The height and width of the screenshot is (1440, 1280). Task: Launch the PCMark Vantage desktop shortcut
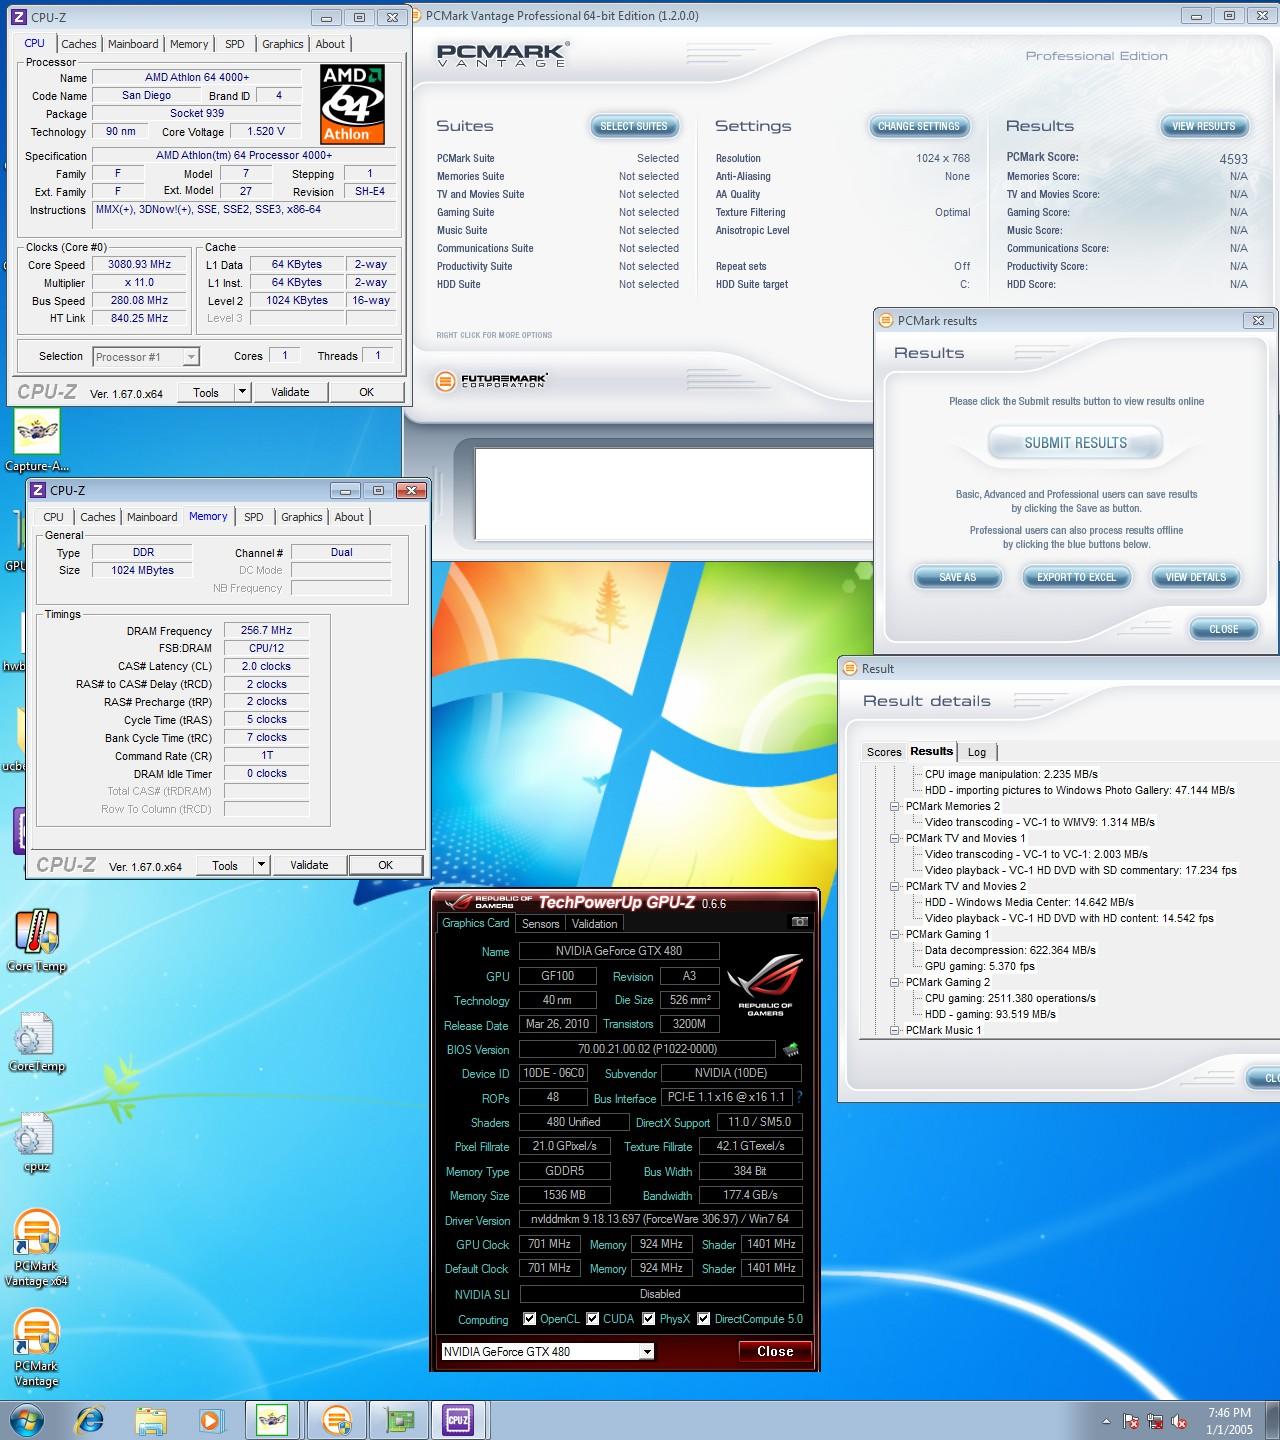point(37,1348)
